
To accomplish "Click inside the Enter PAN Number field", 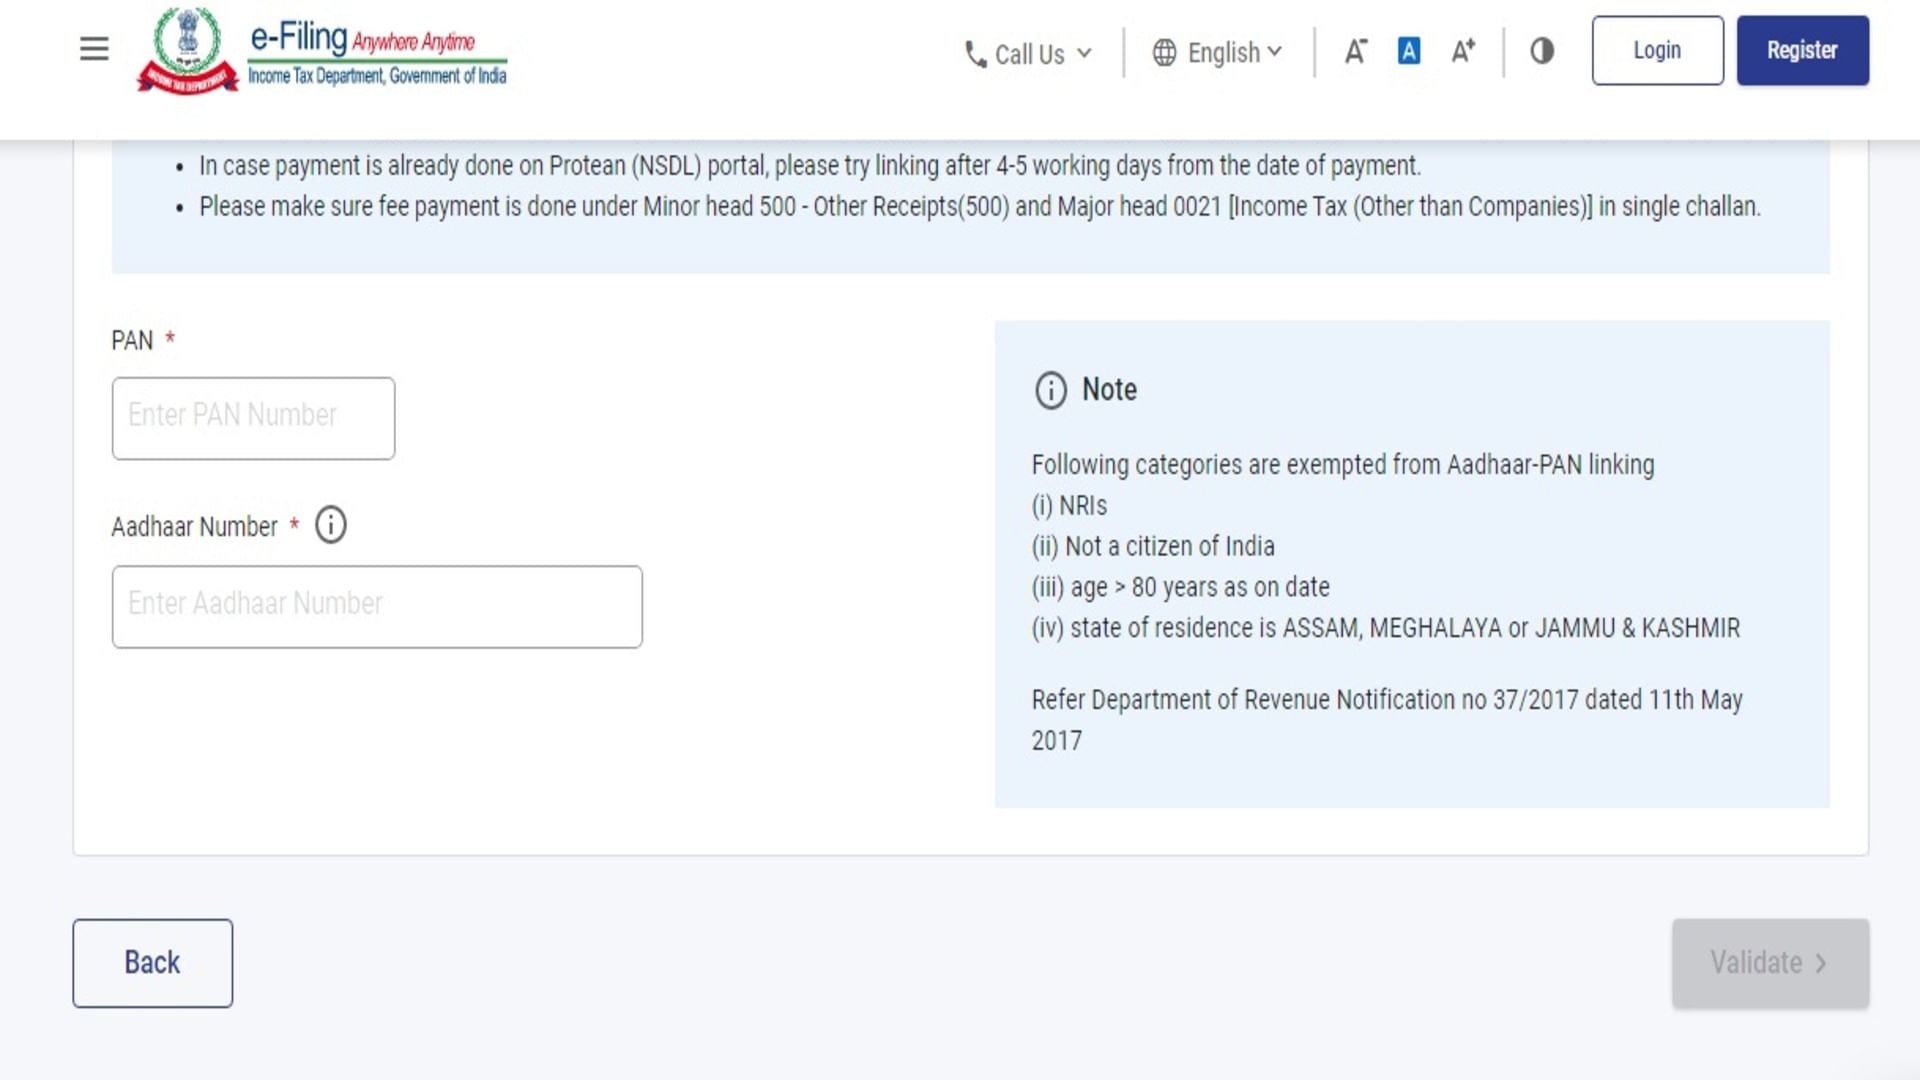I will [x=252, y=417].
